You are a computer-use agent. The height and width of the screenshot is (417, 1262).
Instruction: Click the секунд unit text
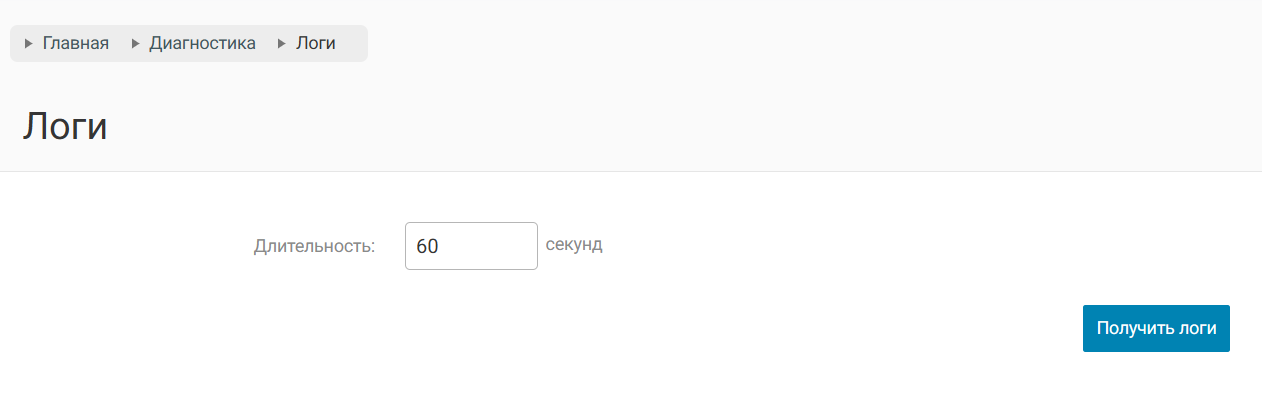click(574, 245)
